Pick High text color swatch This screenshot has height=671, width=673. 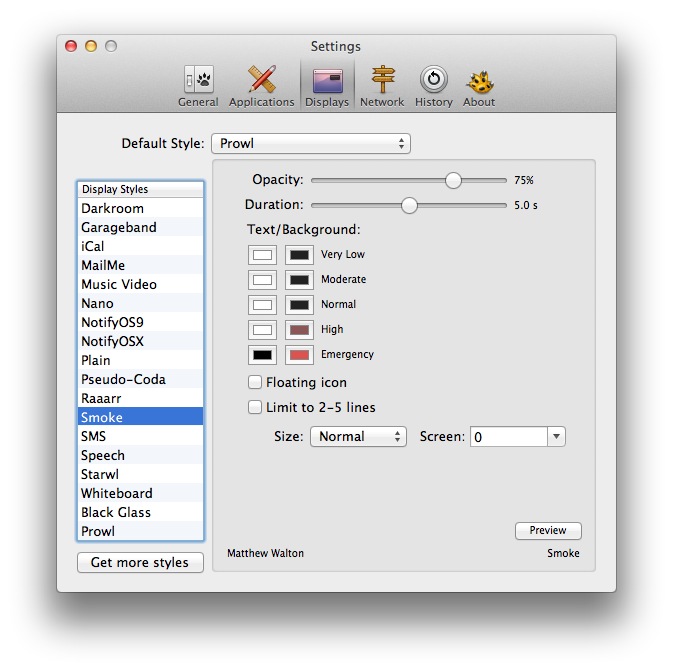(262, 330)
